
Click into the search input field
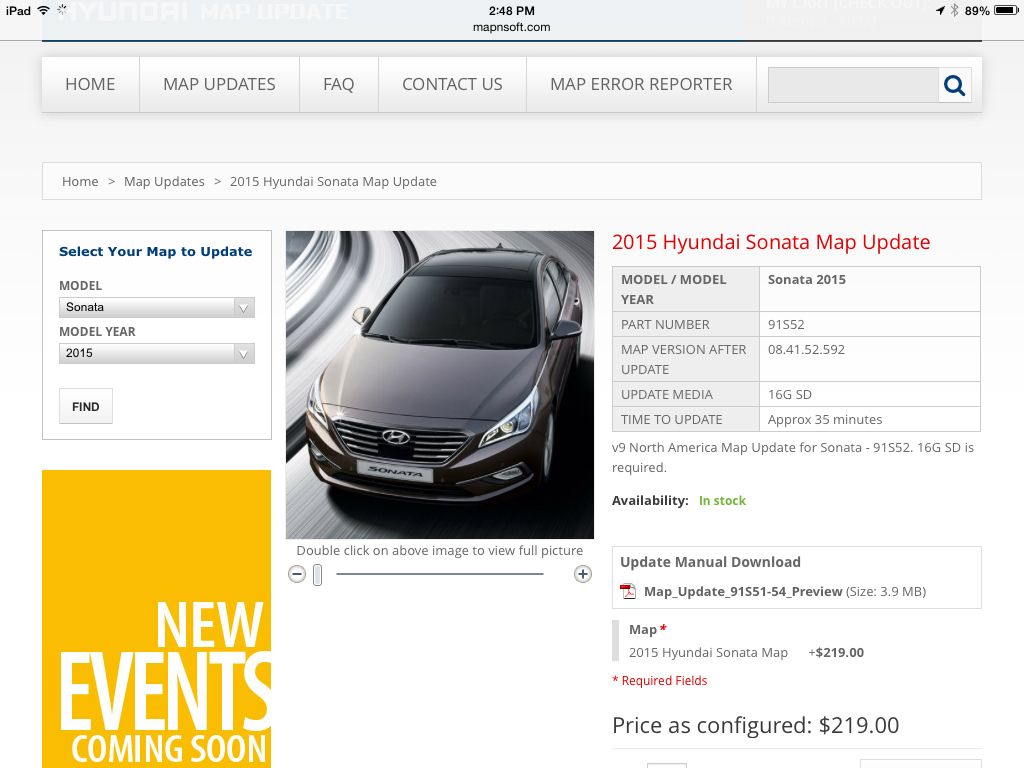[x=853, y=85]
